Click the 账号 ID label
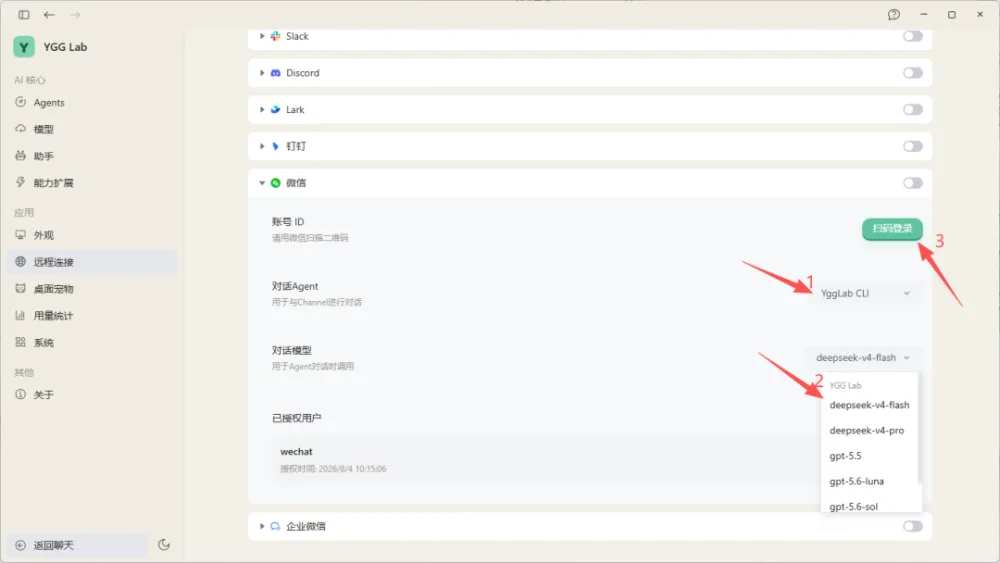This screenshot has width=1000, height=563. 288,222
